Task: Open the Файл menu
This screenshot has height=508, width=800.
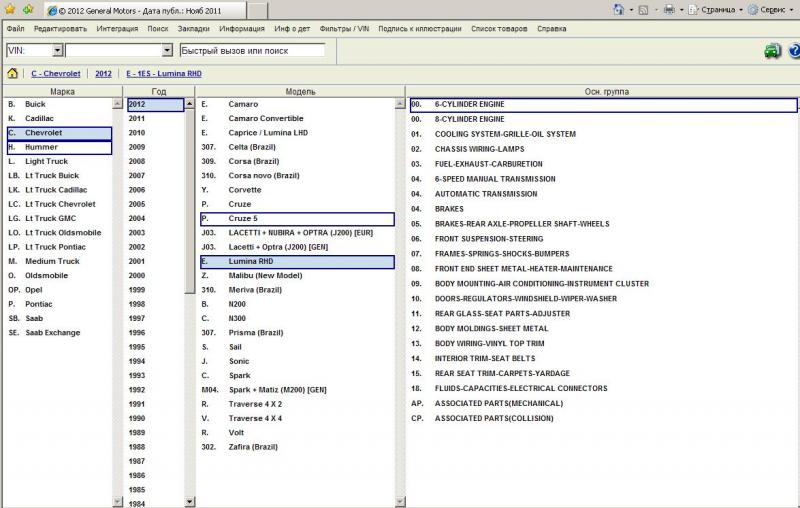Action: tap(15, 29)
